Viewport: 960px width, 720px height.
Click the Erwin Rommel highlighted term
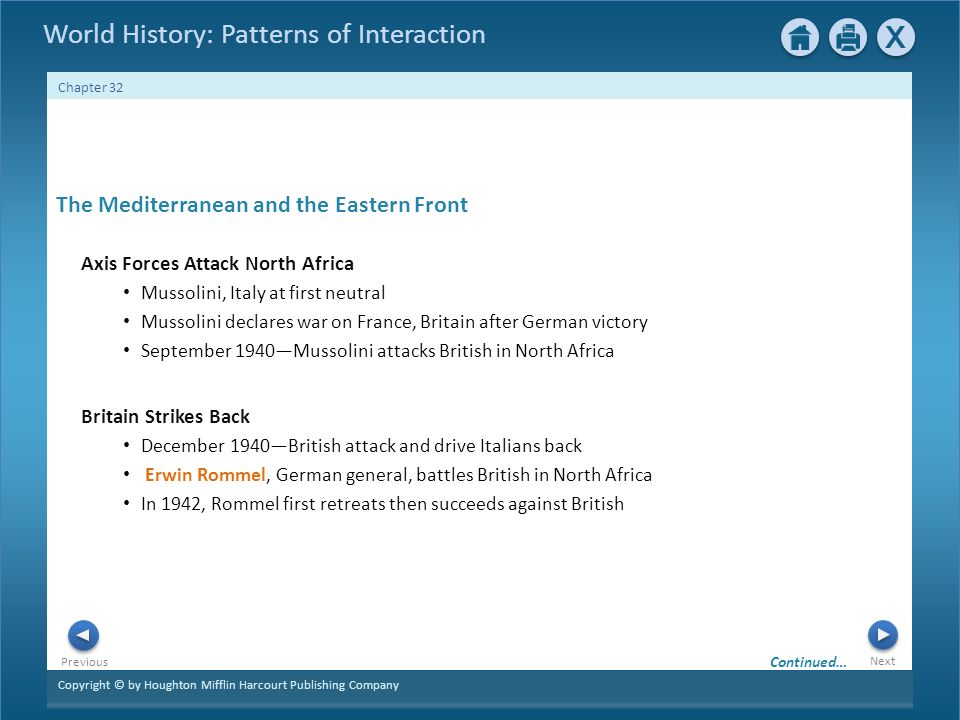205,474
